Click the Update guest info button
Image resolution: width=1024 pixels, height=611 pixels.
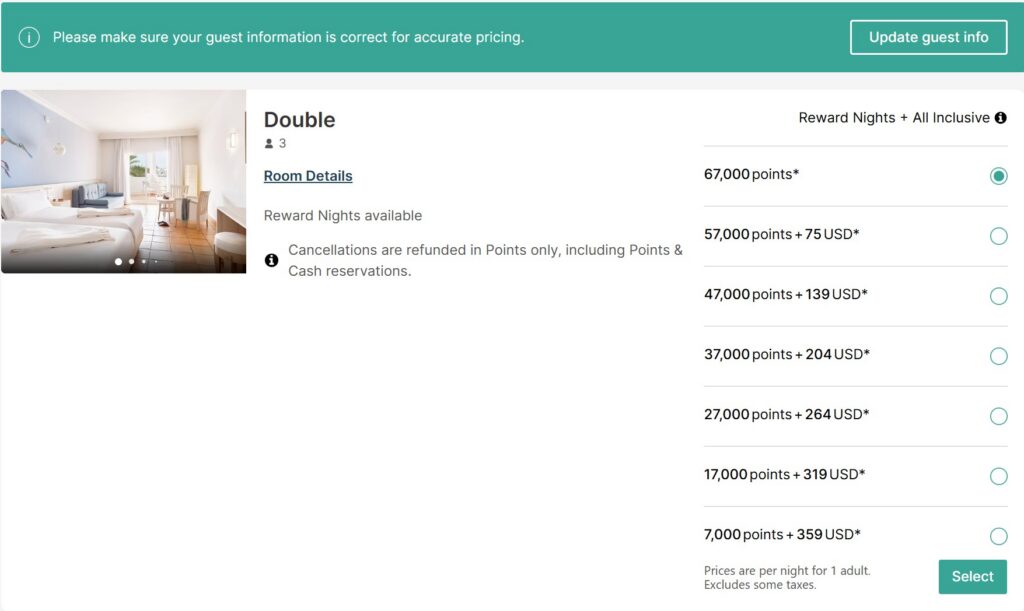click(928, 38)
